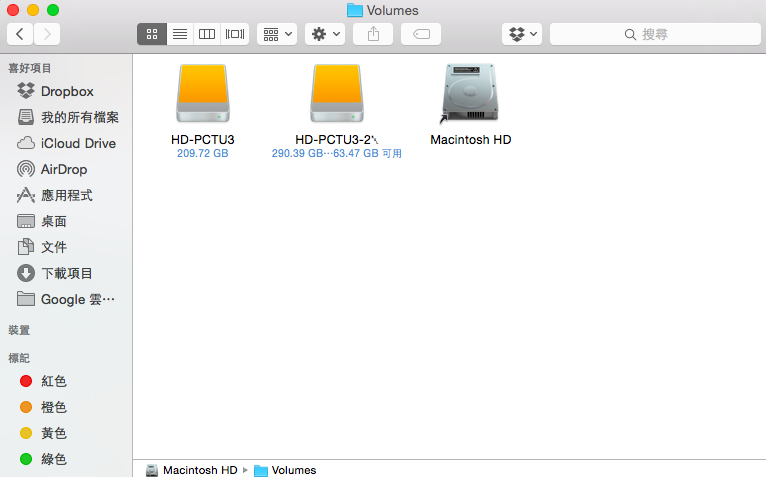
Task: Click the Dropbox sidebar icon
Action: (26, 91)
